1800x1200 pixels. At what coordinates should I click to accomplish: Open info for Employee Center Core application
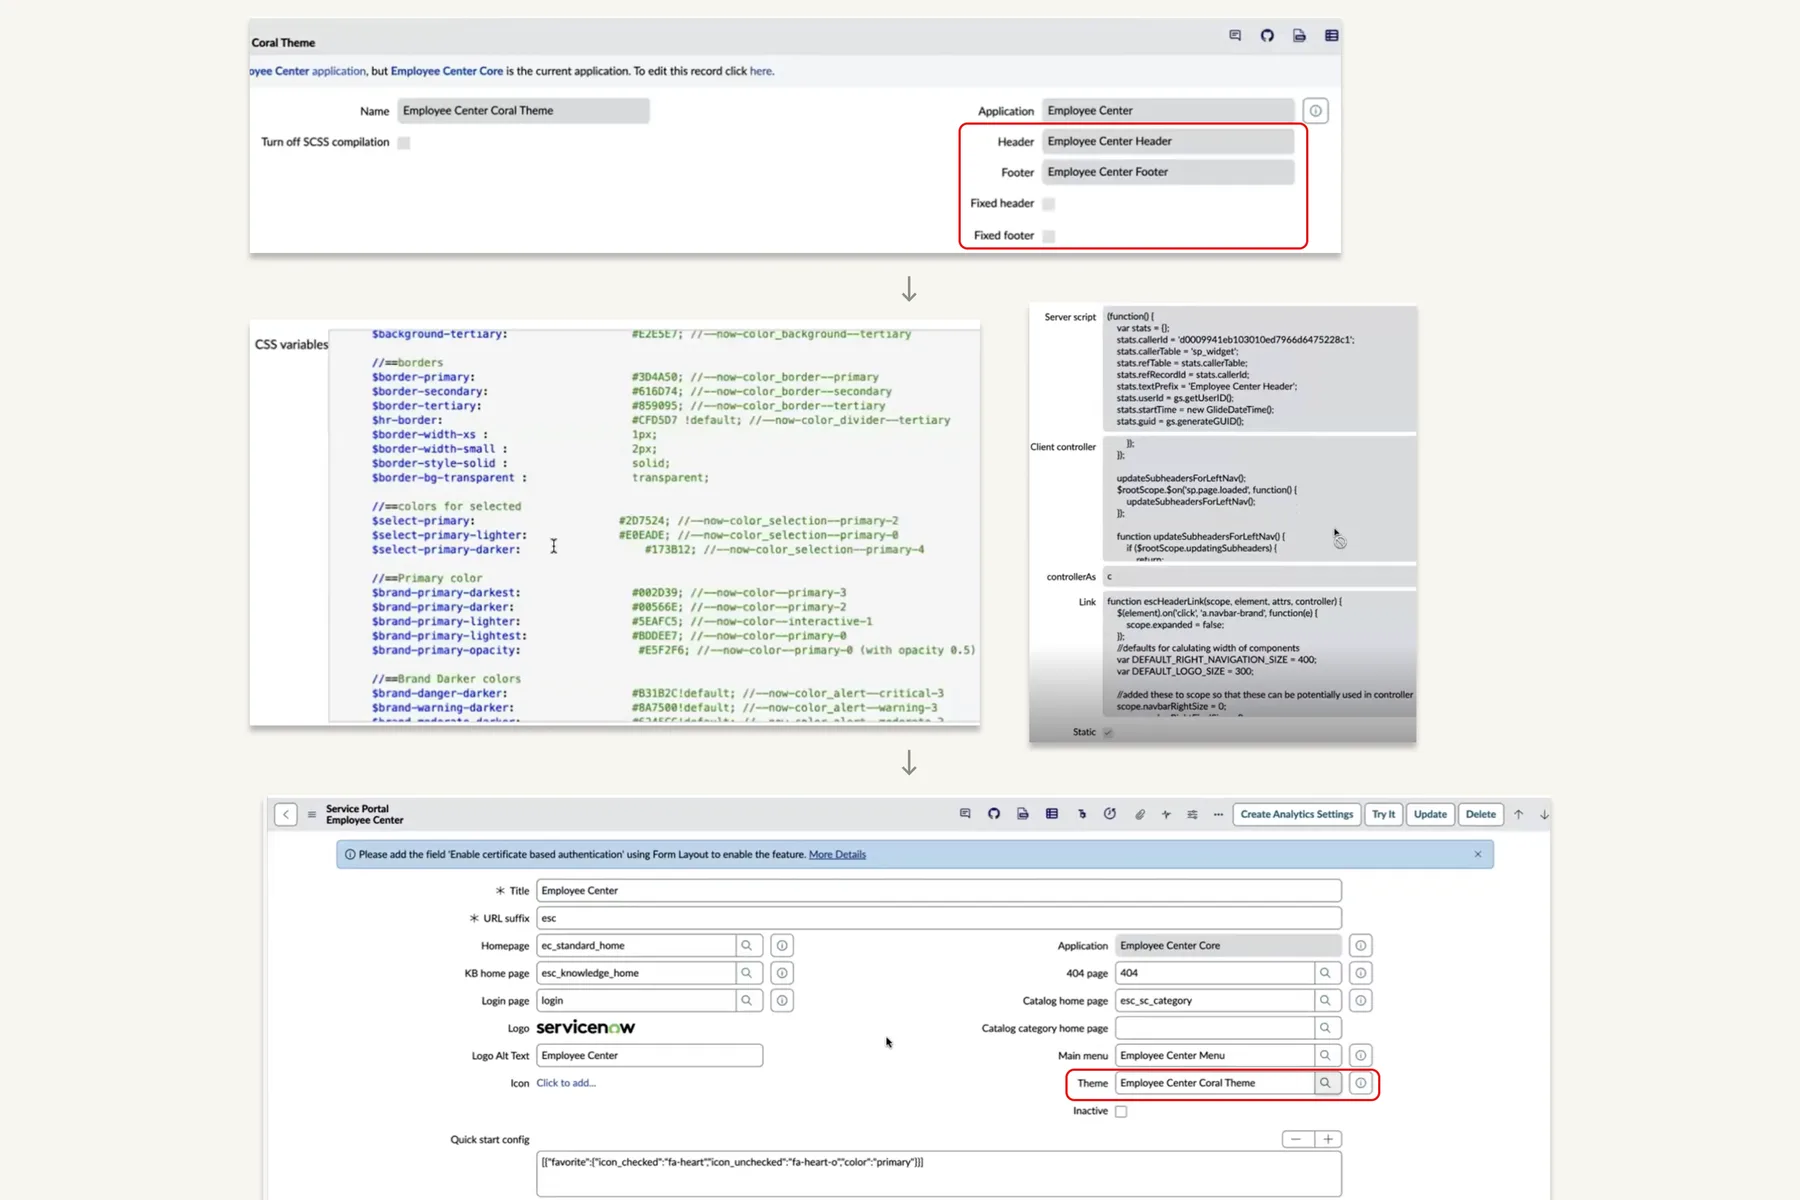(1360, 945)
